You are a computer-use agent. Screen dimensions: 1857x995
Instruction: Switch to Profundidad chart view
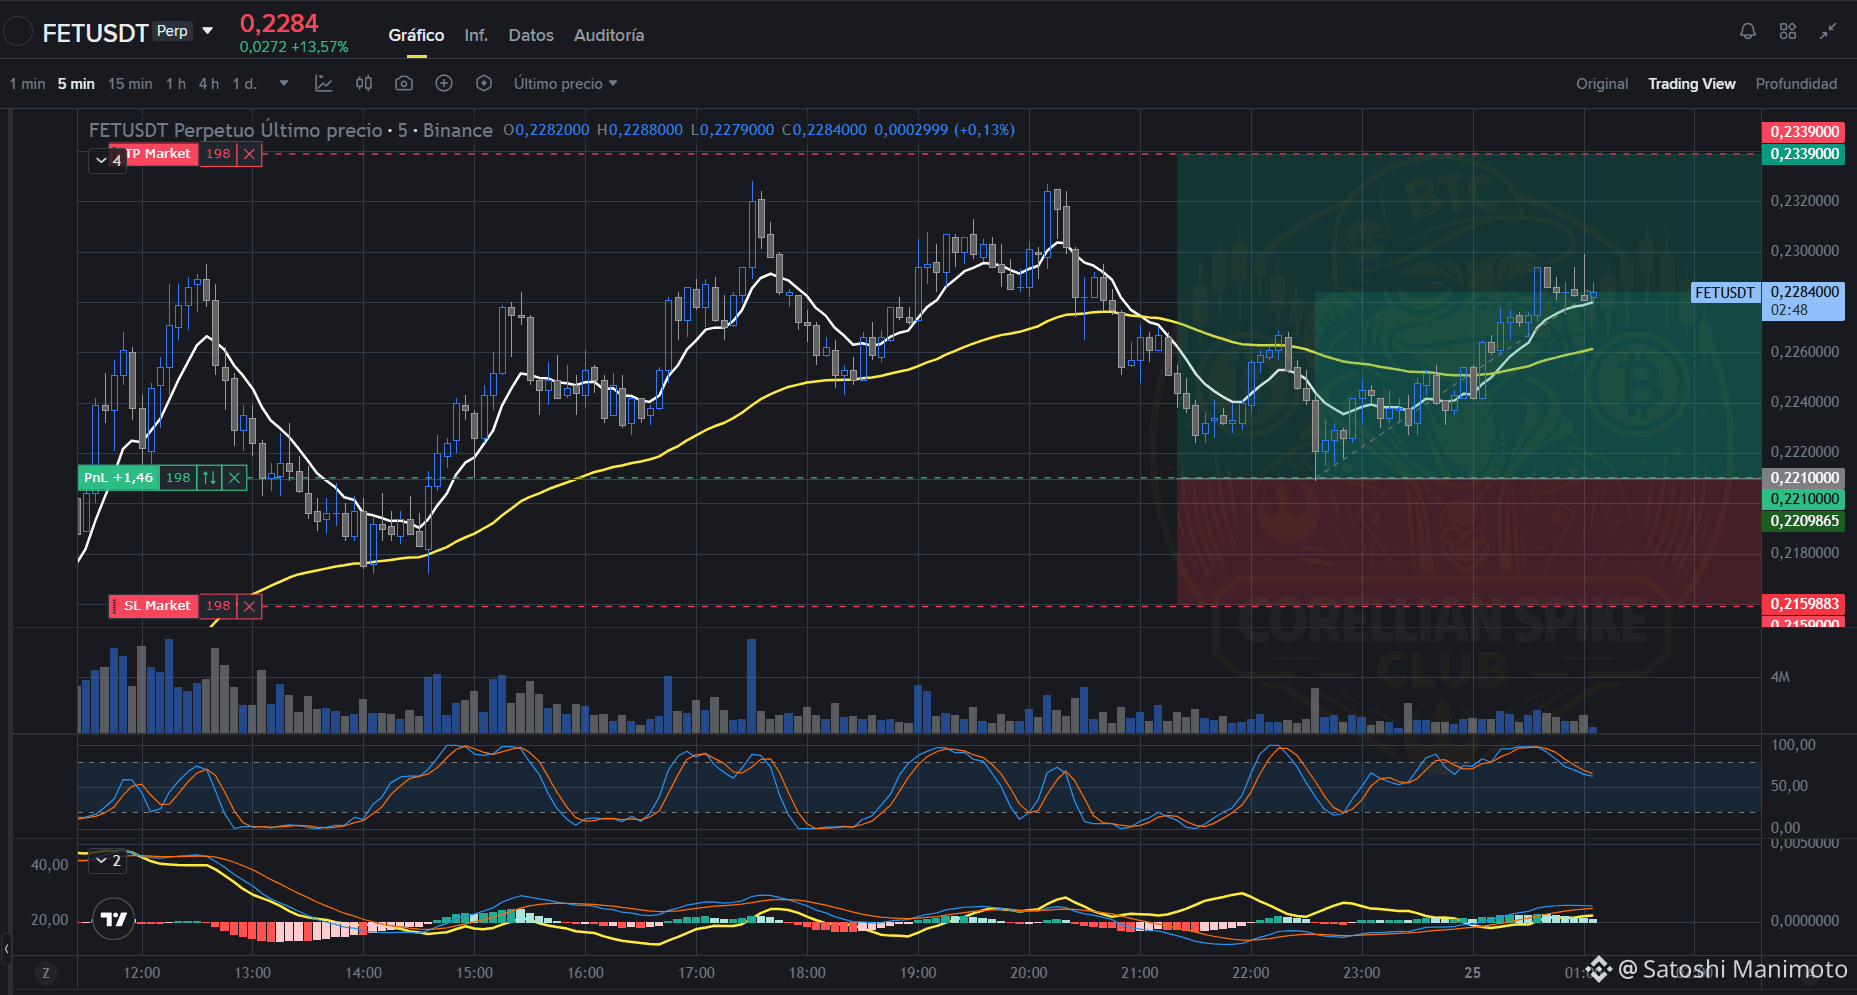point(1796,84)
